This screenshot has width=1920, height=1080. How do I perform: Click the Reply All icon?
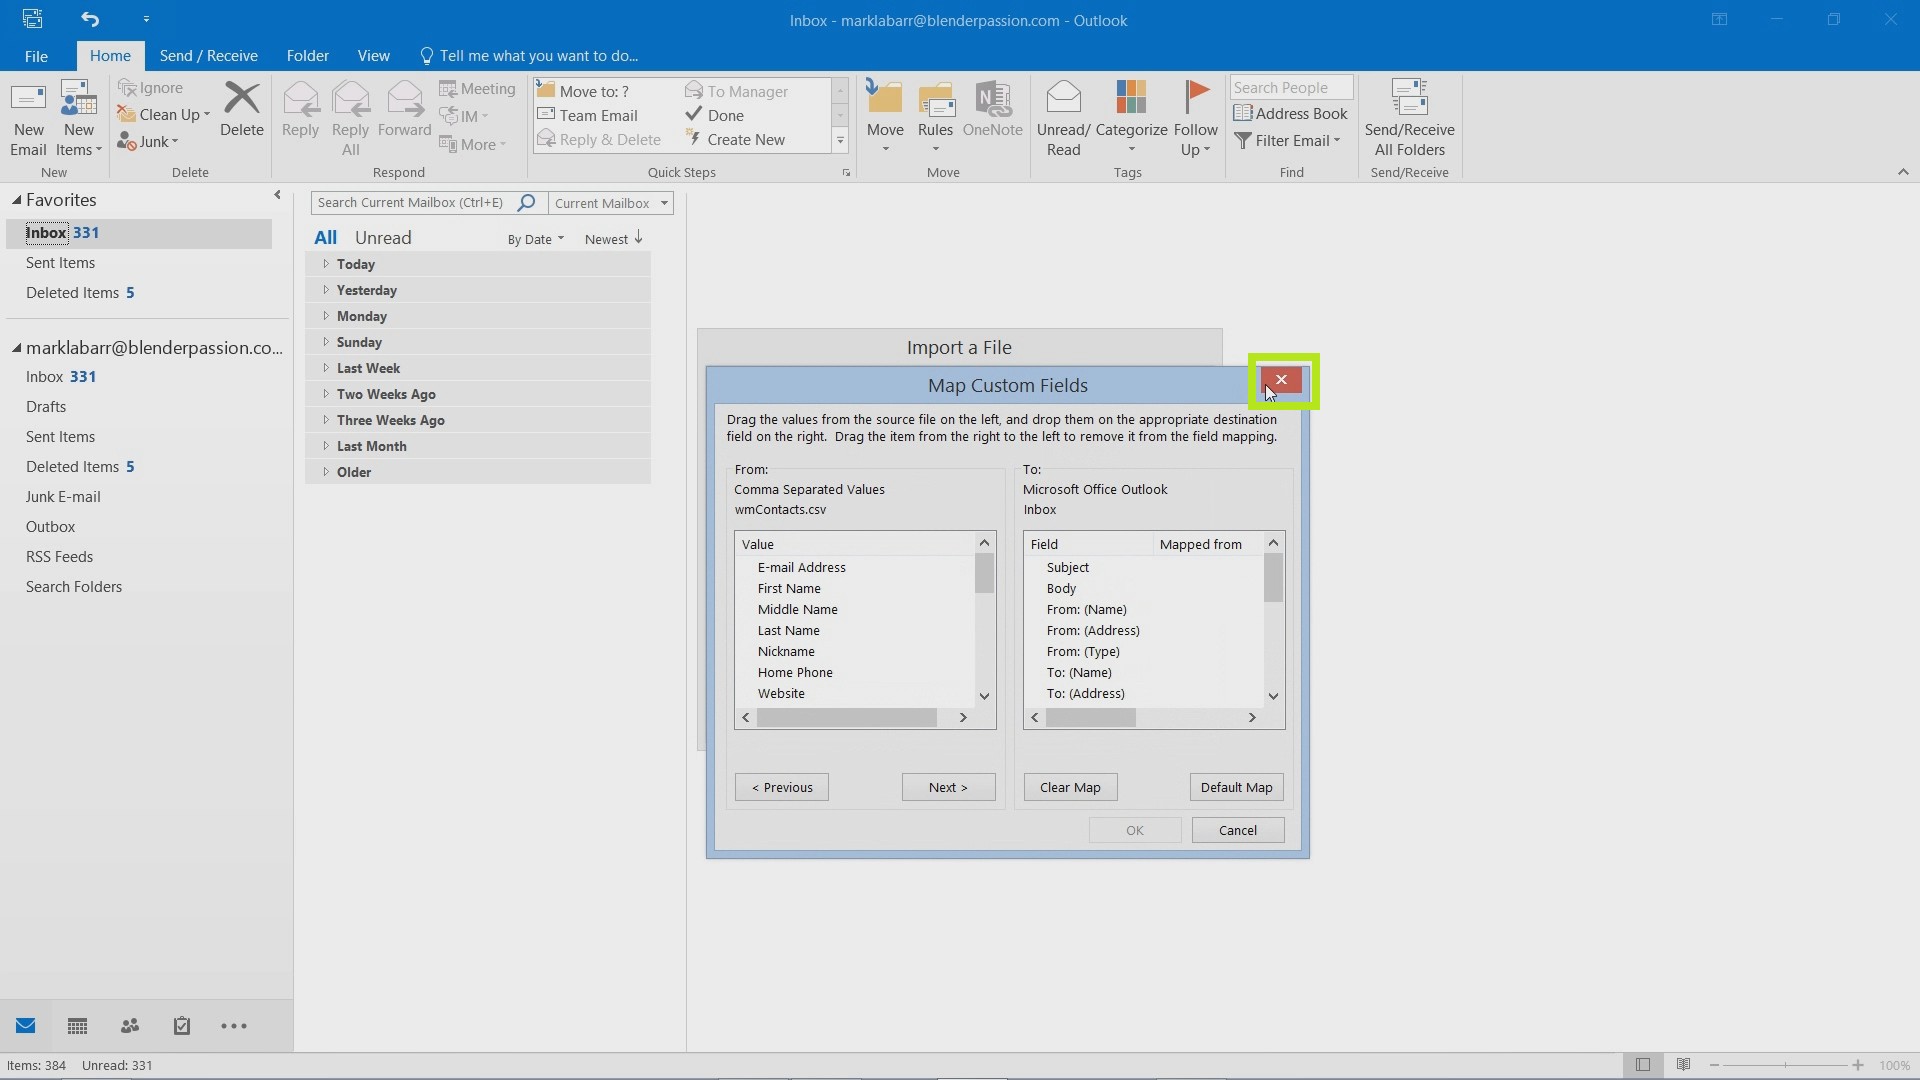point(350,118)
